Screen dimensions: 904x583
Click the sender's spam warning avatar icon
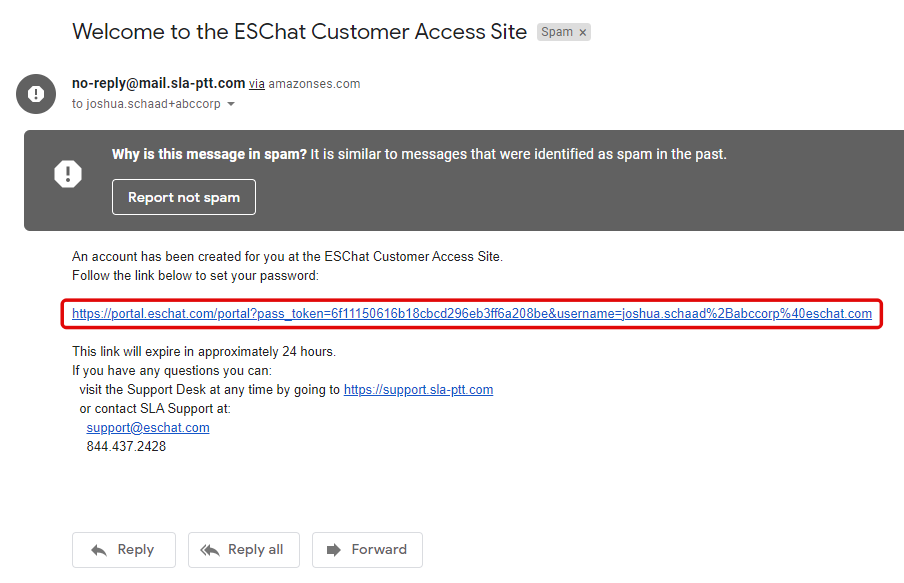(36, 93)
